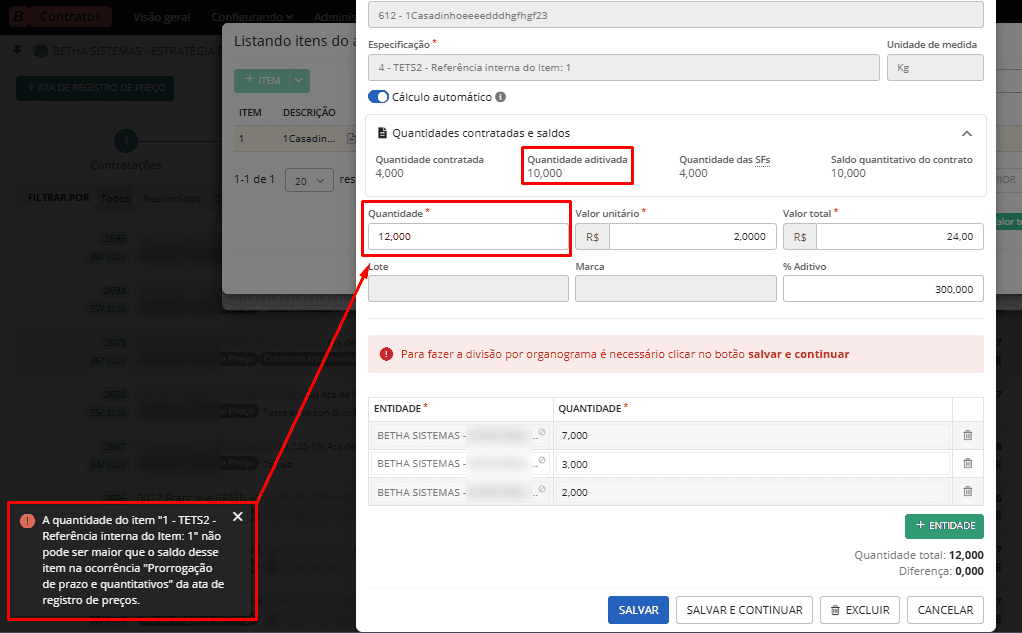This screenshot has width=1022, height=633.
Task: Click the Betha logo icon
Action: click(x=18, y=16)
